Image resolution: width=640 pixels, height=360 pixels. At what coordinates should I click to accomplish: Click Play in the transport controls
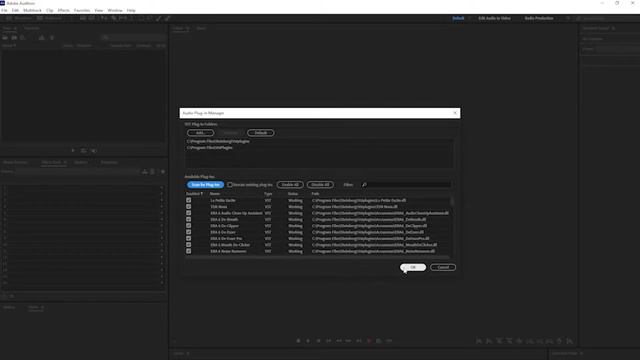pyautogui.click(x=308, y=341)
